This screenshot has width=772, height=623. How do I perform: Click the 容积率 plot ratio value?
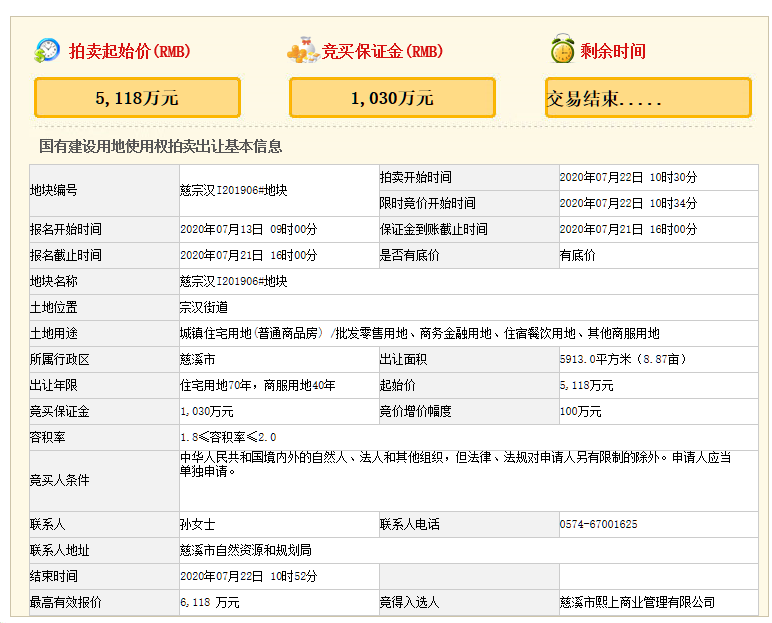pyautogui.click(x=227, y=437)
